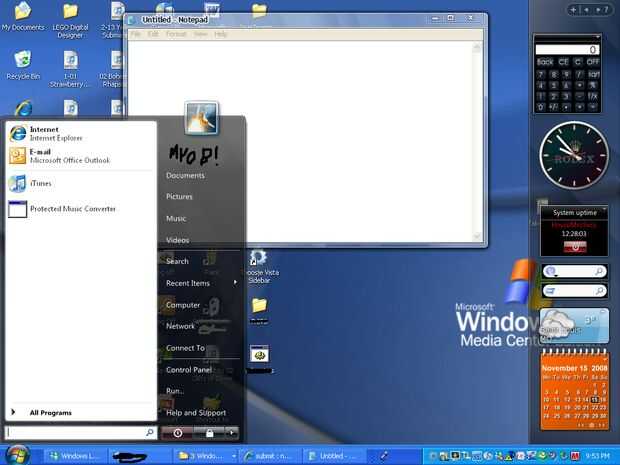Open Help and Support
Screen dimensions: 620x465
196,413
